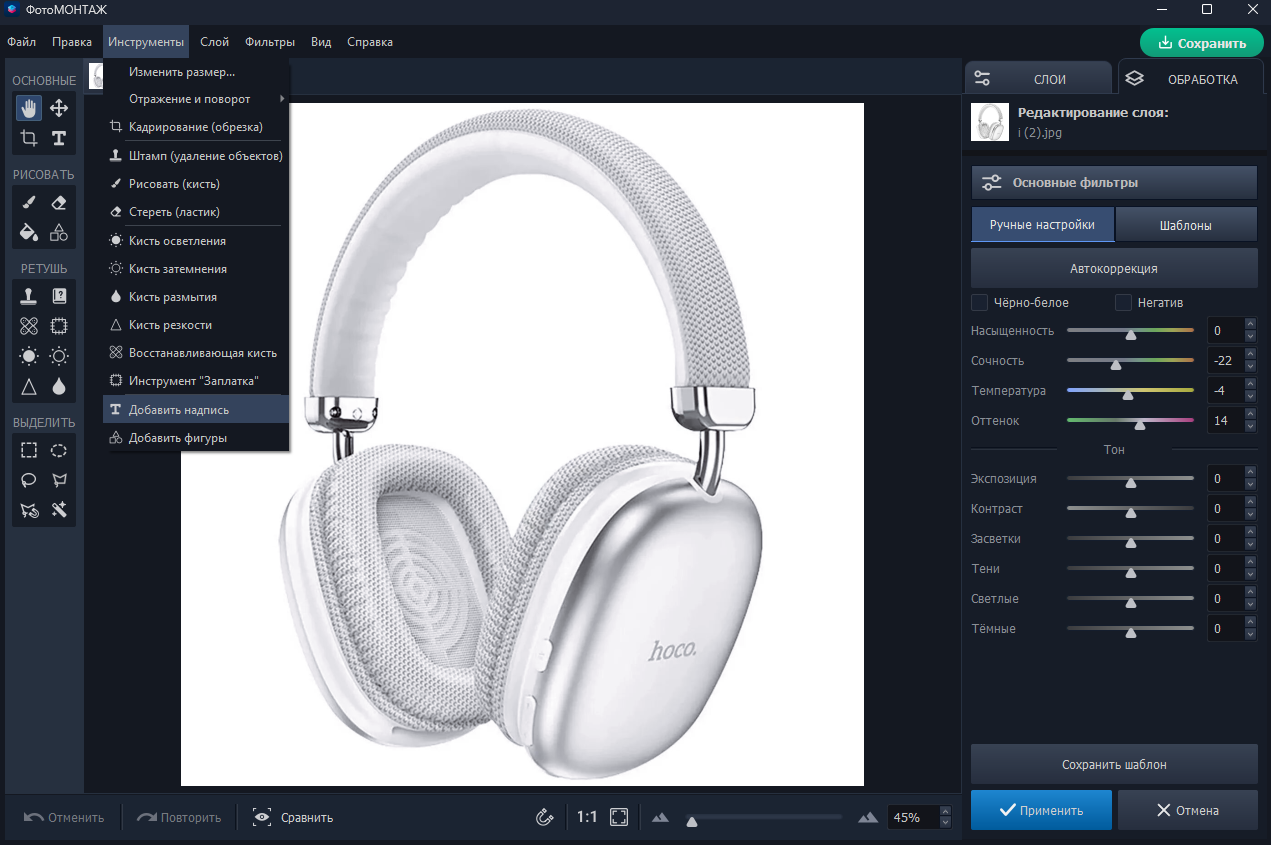Select the hand pan tool
The image size is (1271, 845).
tap(29, 108)
